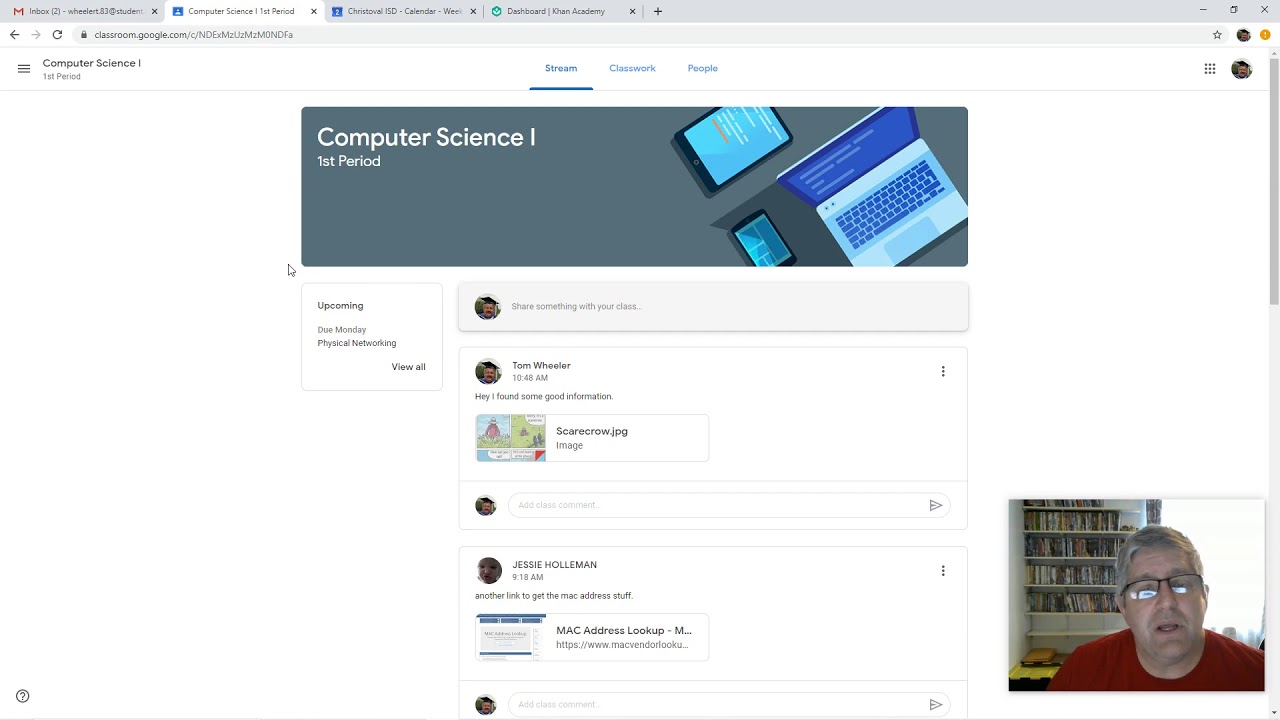
Task: Close the Christoval ISD Calendar tab
Action: tap(473, 12)
